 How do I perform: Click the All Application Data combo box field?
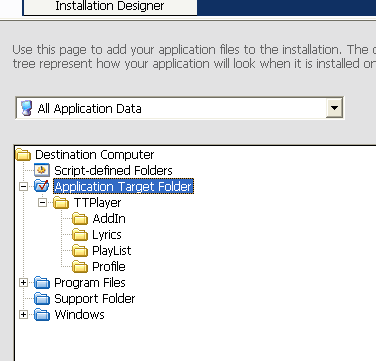pyautogui.click(x=180, y=108)
